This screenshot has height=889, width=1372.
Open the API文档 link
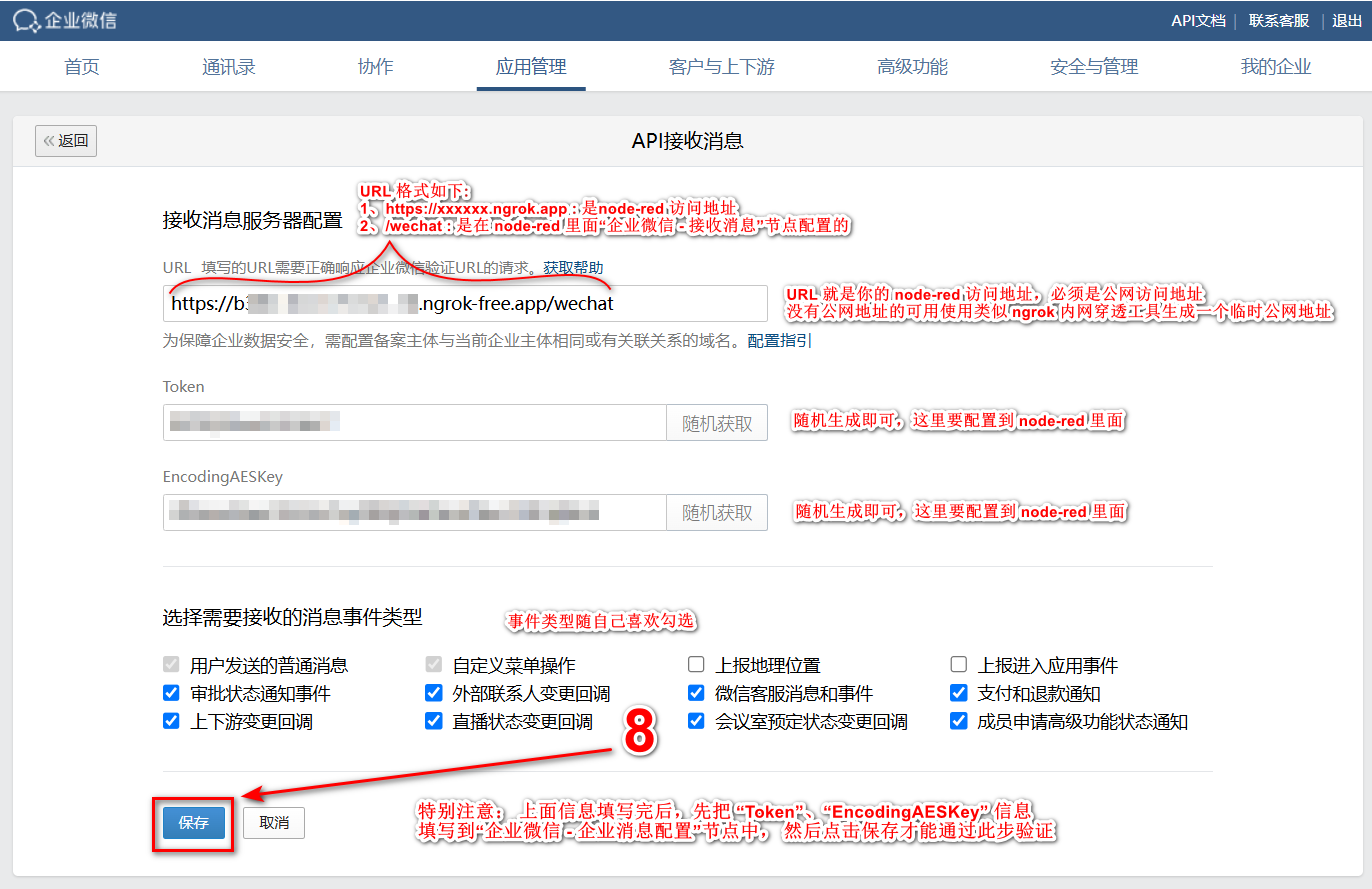(x=1198, y=20)
